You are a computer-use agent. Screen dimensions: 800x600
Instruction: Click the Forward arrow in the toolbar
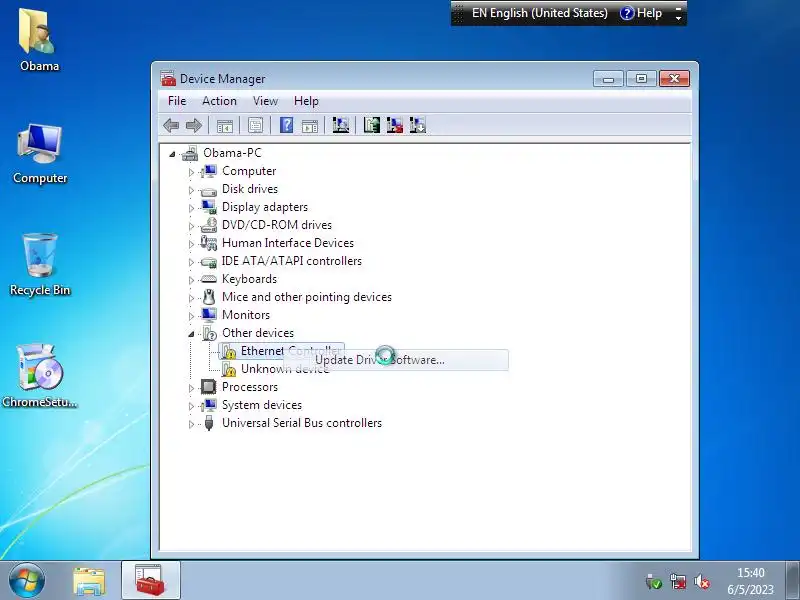point(194,125)
